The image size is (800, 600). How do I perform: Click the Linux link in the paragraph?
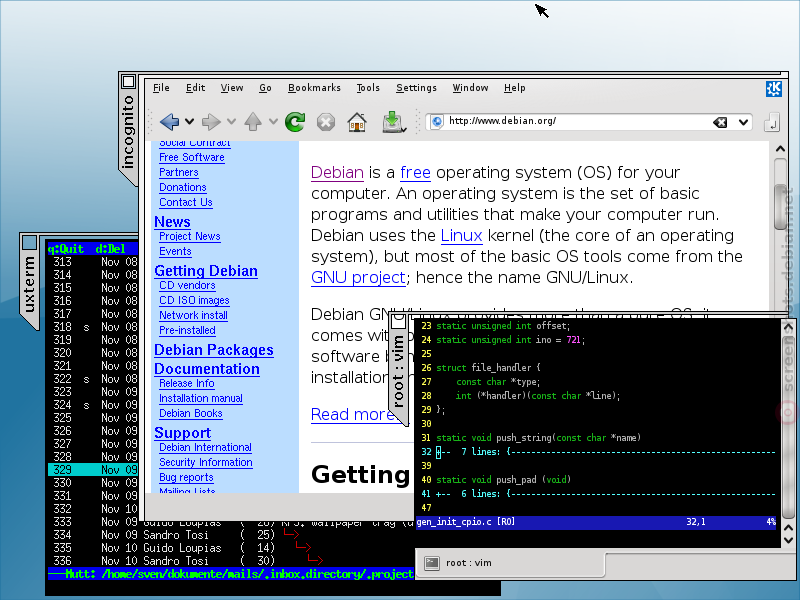click(461, 236)
